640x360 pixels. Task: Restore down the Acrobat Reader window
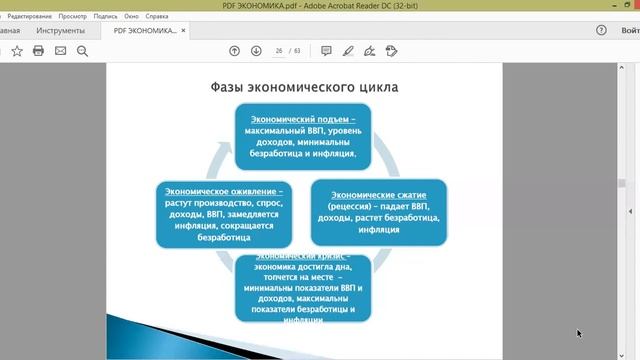coord(627,5)
